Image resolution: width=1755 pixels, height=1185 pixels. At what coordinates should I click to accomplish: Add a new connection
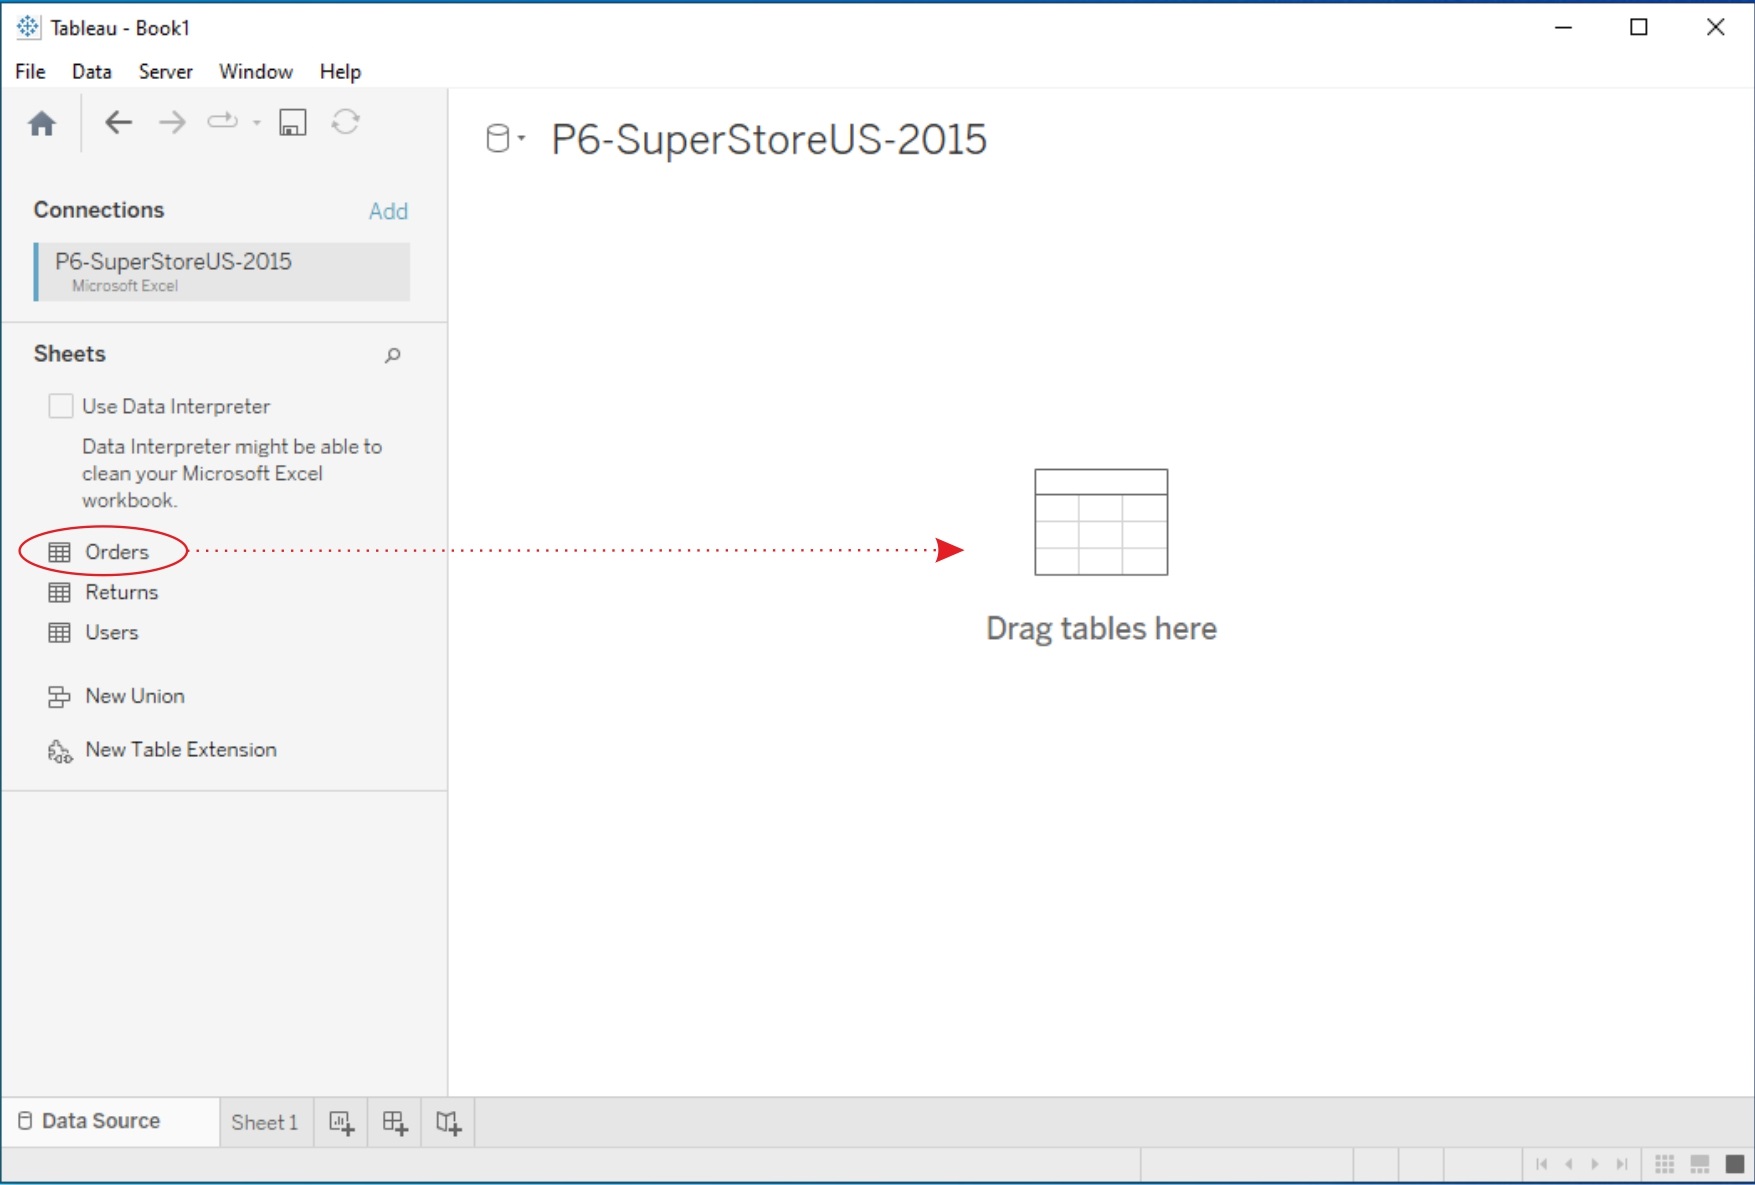tap(388, 211)
